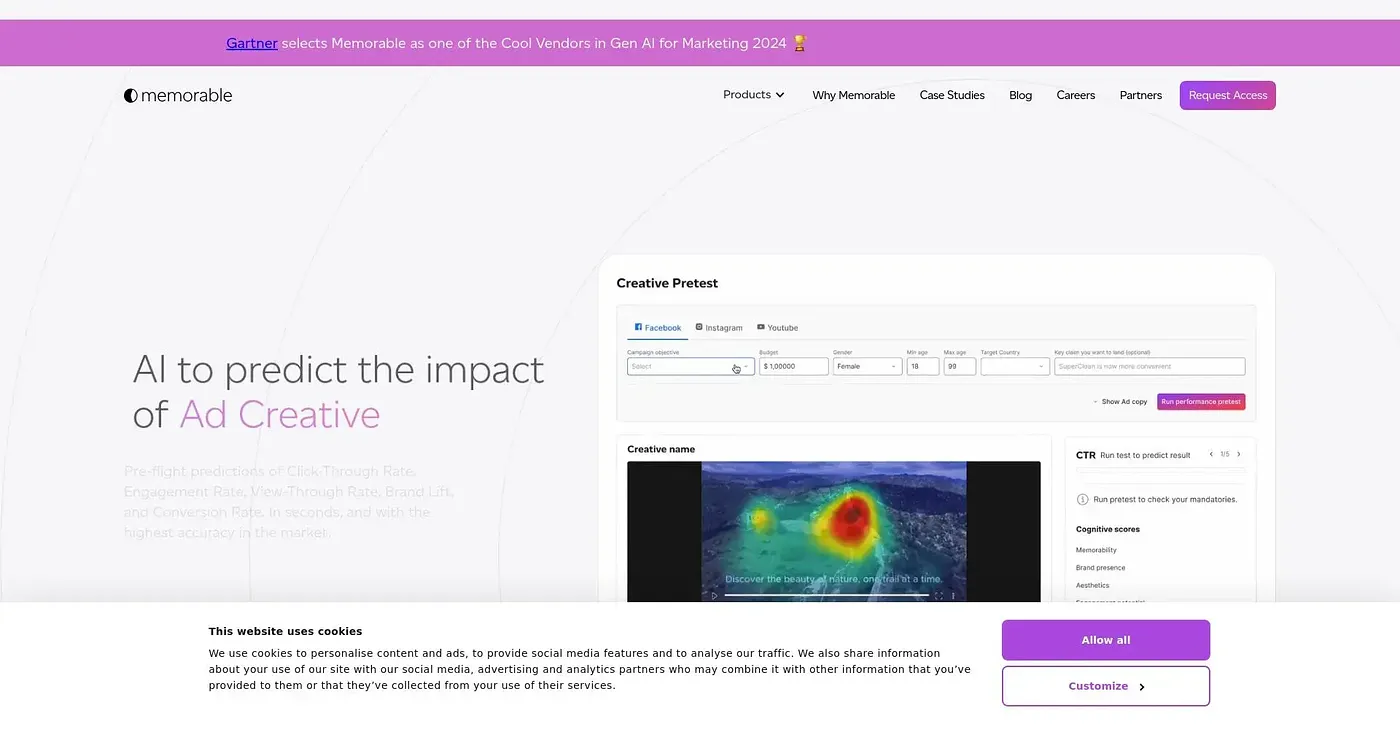Click the Brand presence score label
1400x729 pixels.
1100,568
